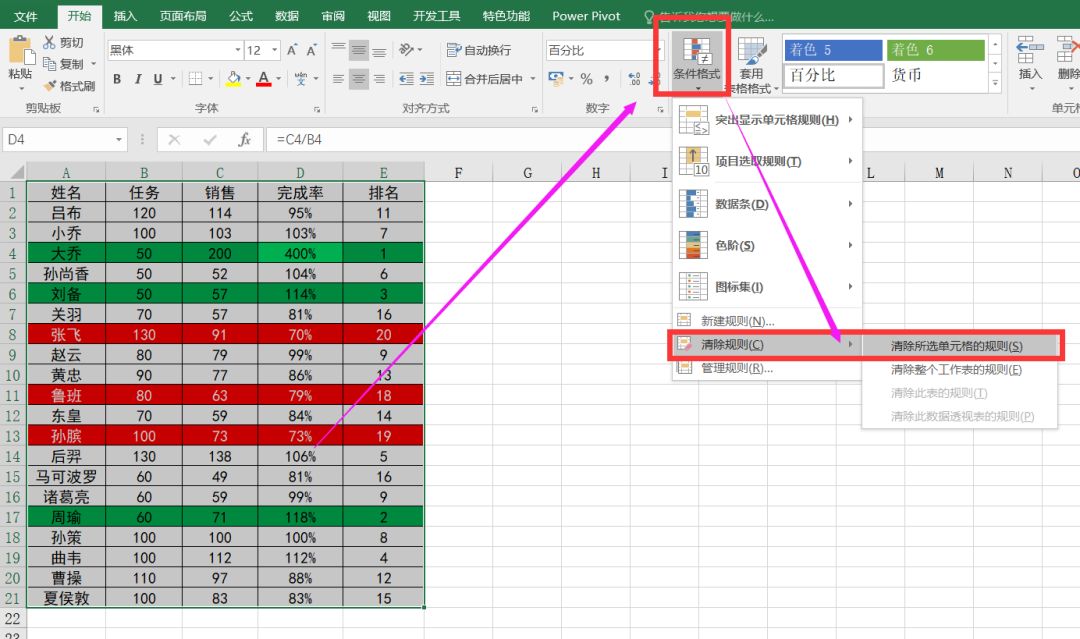The height and width of the screenshot is (639, 1080).
Task: Click the Increase Decimal places icon
Action: coord(632,78)
